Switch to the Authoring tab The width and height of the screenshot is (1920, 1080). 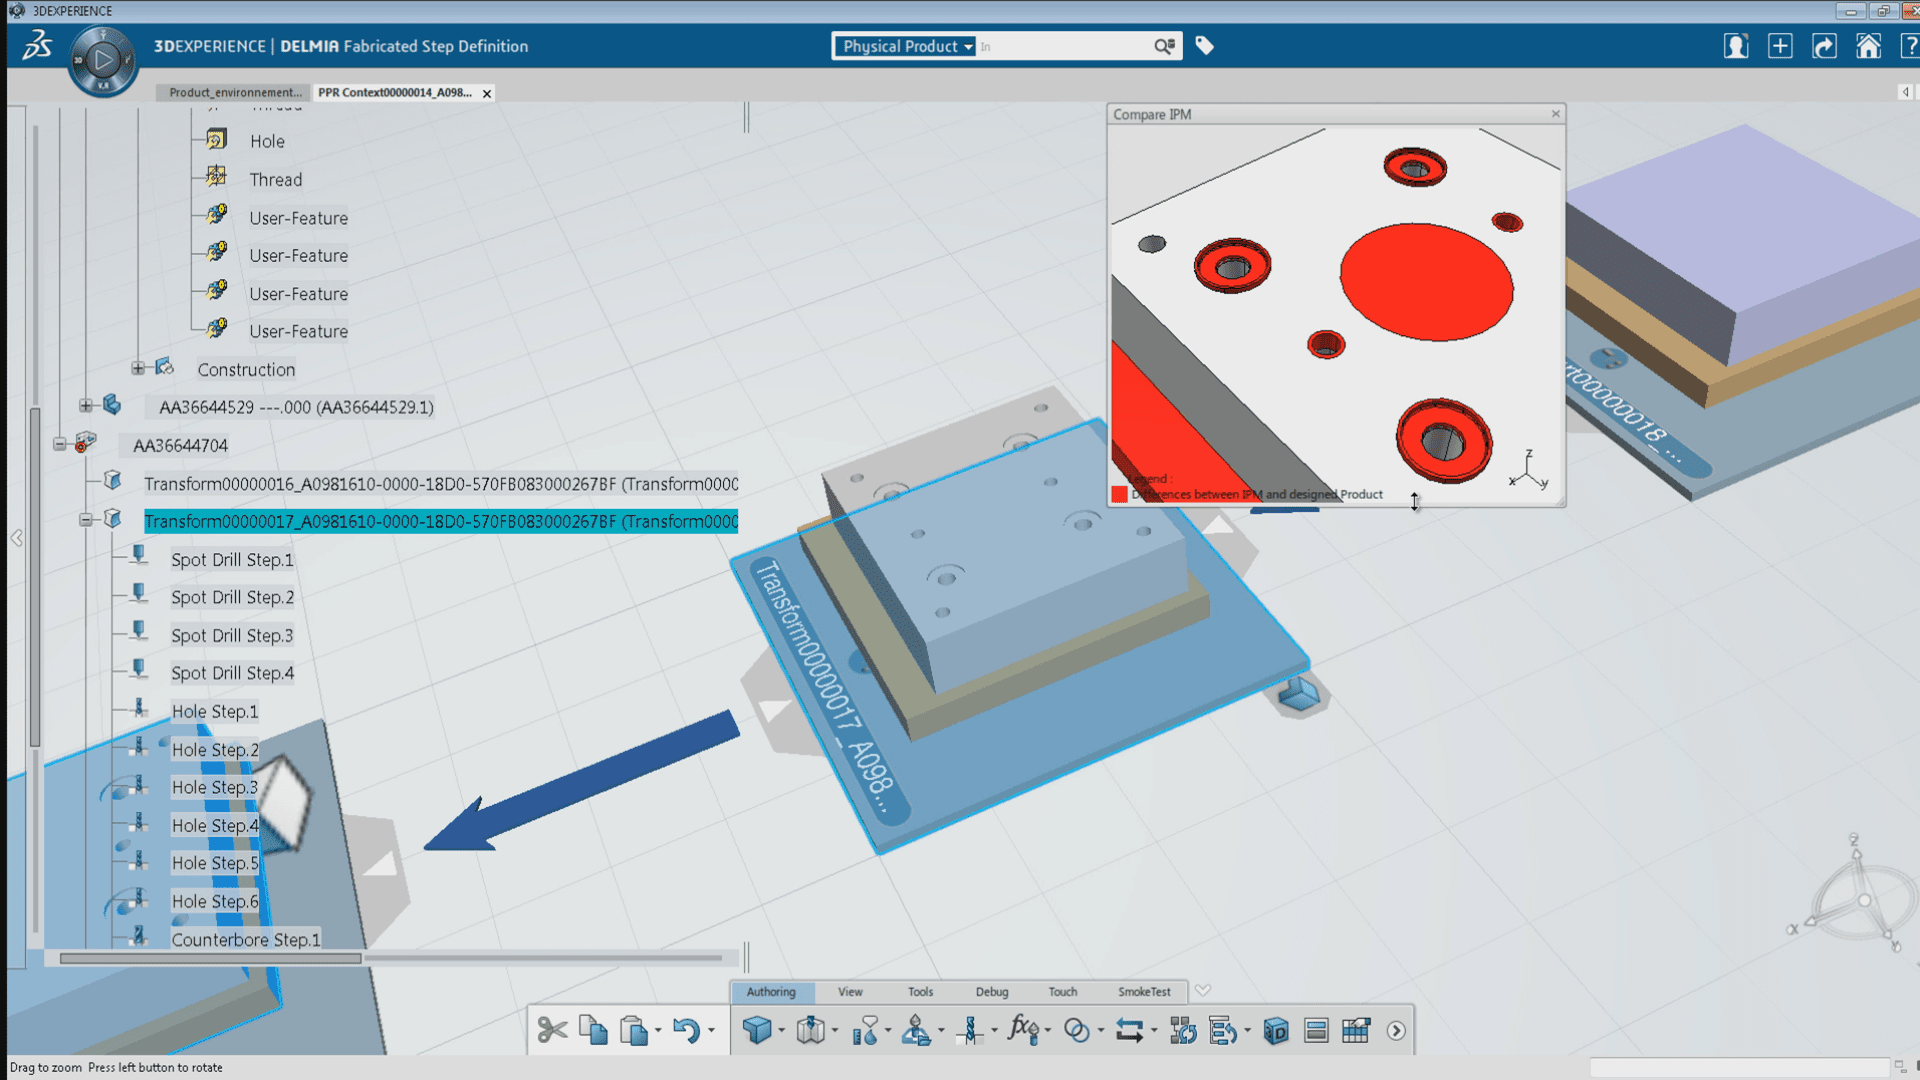coord(771,992)
